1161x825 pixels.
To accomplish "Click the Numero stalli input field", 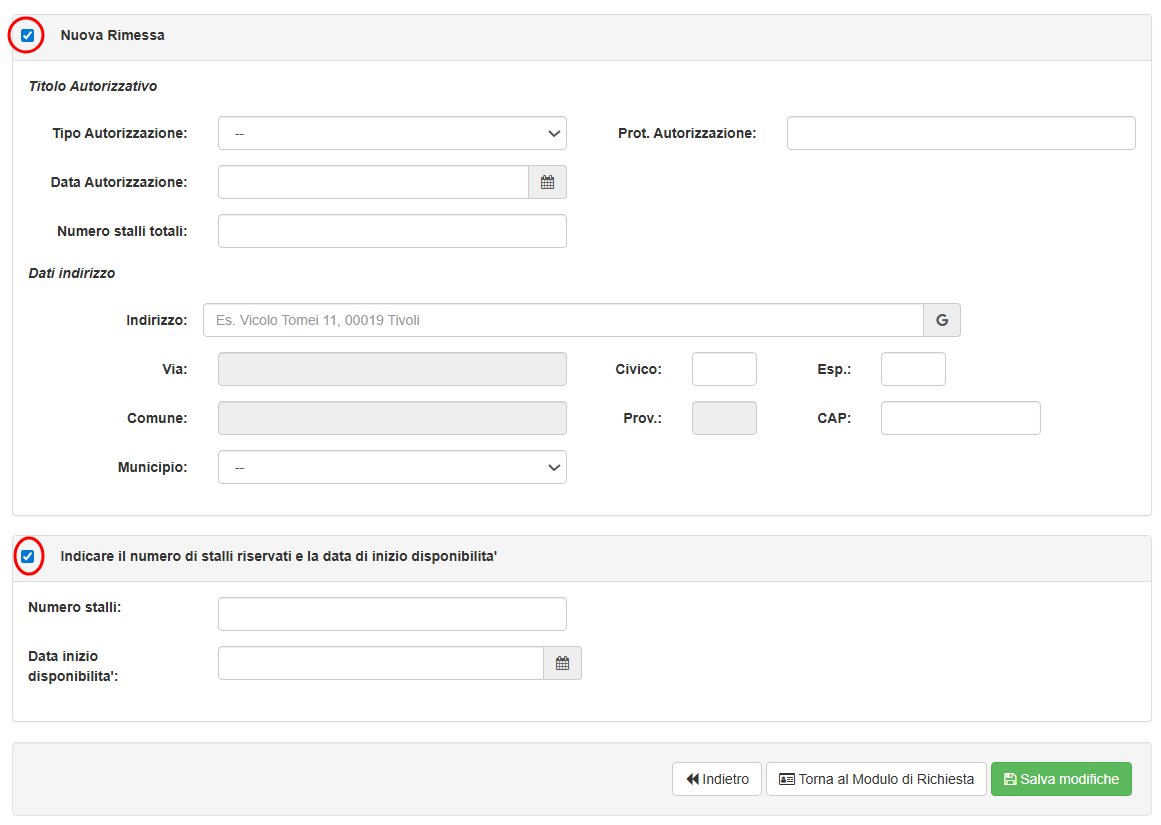I will pyautogui.click(x=392, y=614).
